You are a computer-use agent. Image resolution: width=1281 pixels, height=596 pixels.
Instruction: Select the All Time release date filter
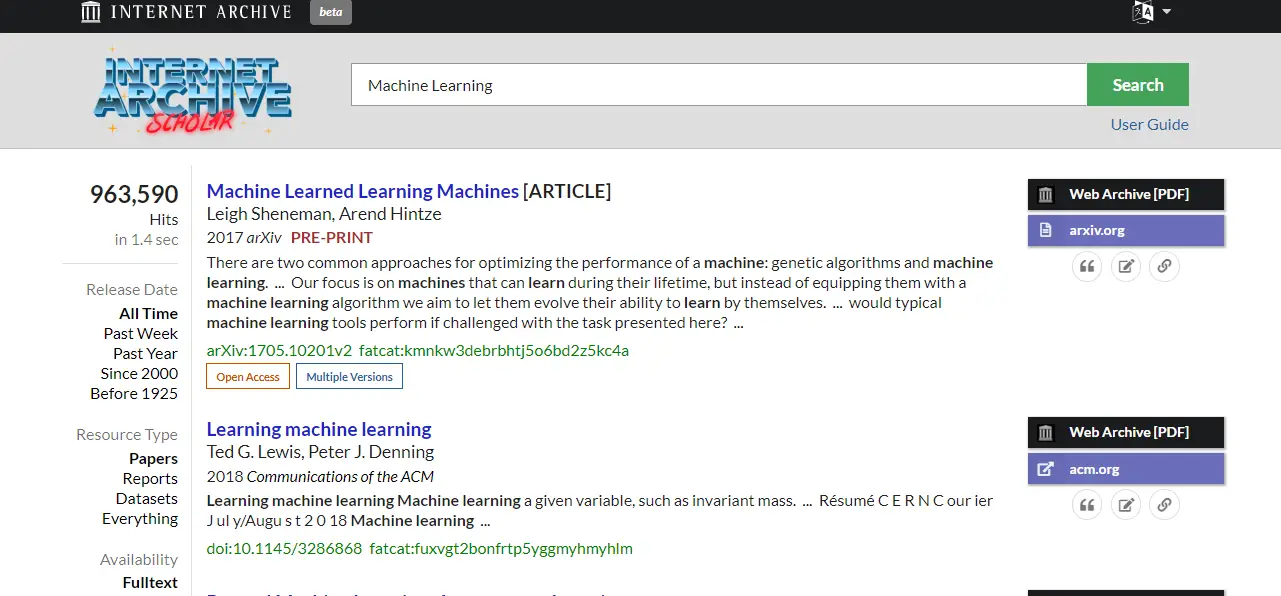148,313
